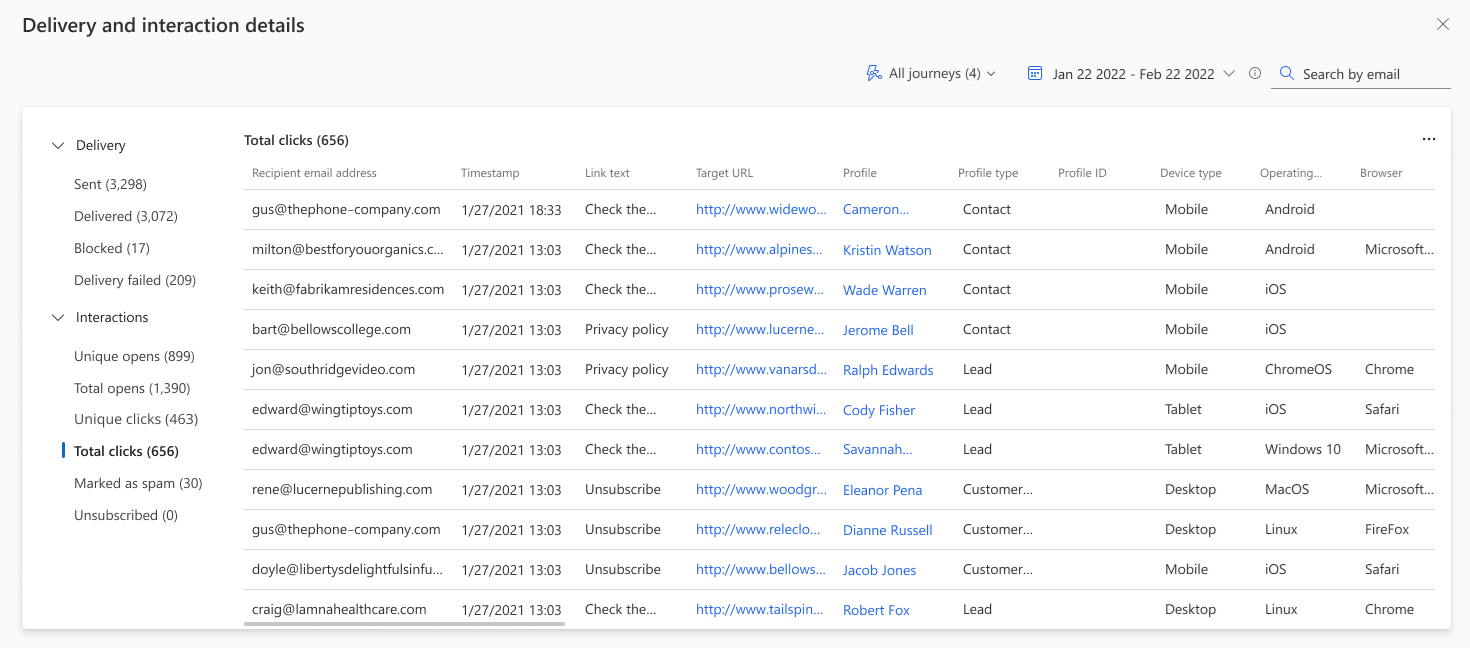Screen dimensions: 1470x648
Task: View Marked as spam (30) entries
Action: [x=138, y=483]
